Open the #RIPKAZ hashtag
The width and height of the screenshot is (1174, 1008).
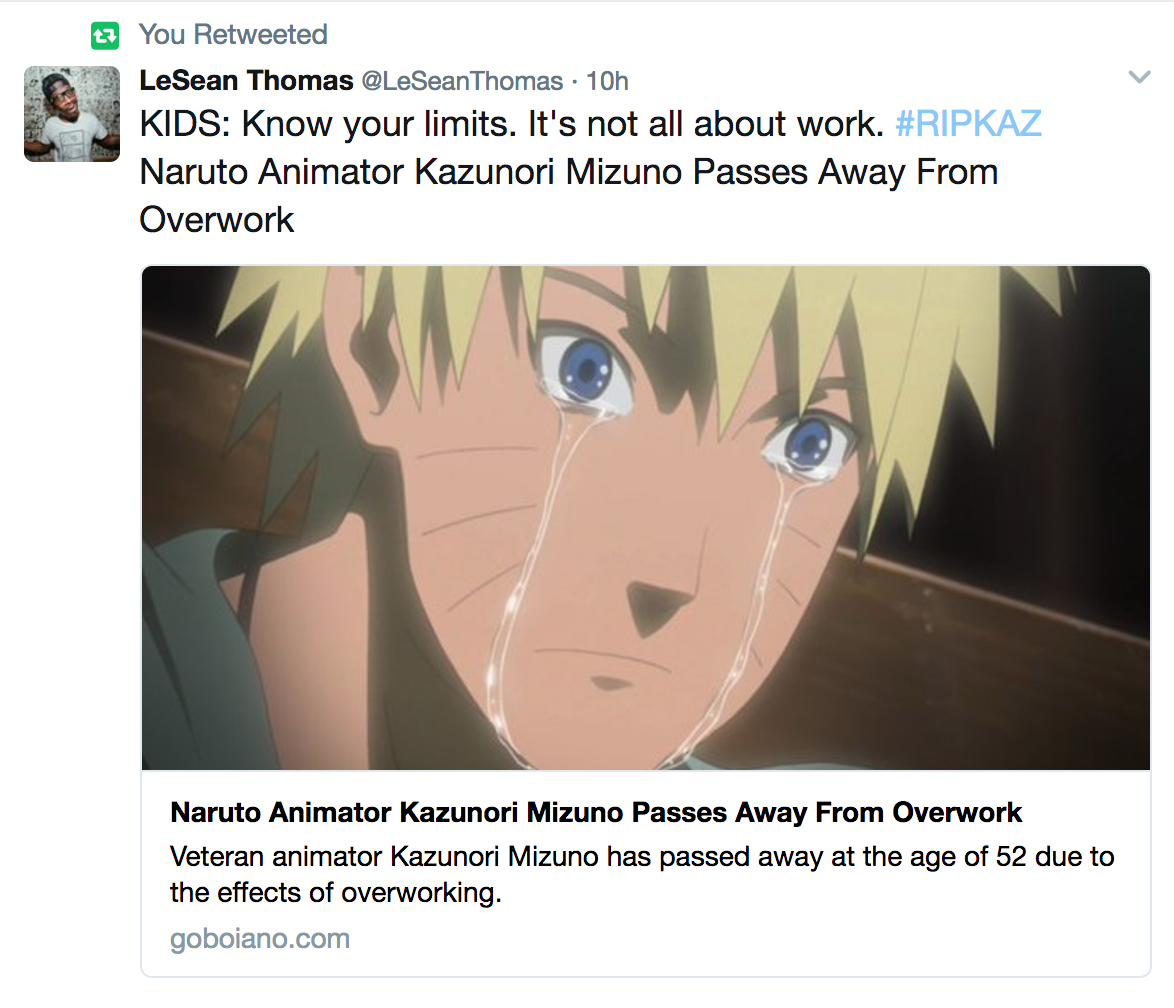968,124
